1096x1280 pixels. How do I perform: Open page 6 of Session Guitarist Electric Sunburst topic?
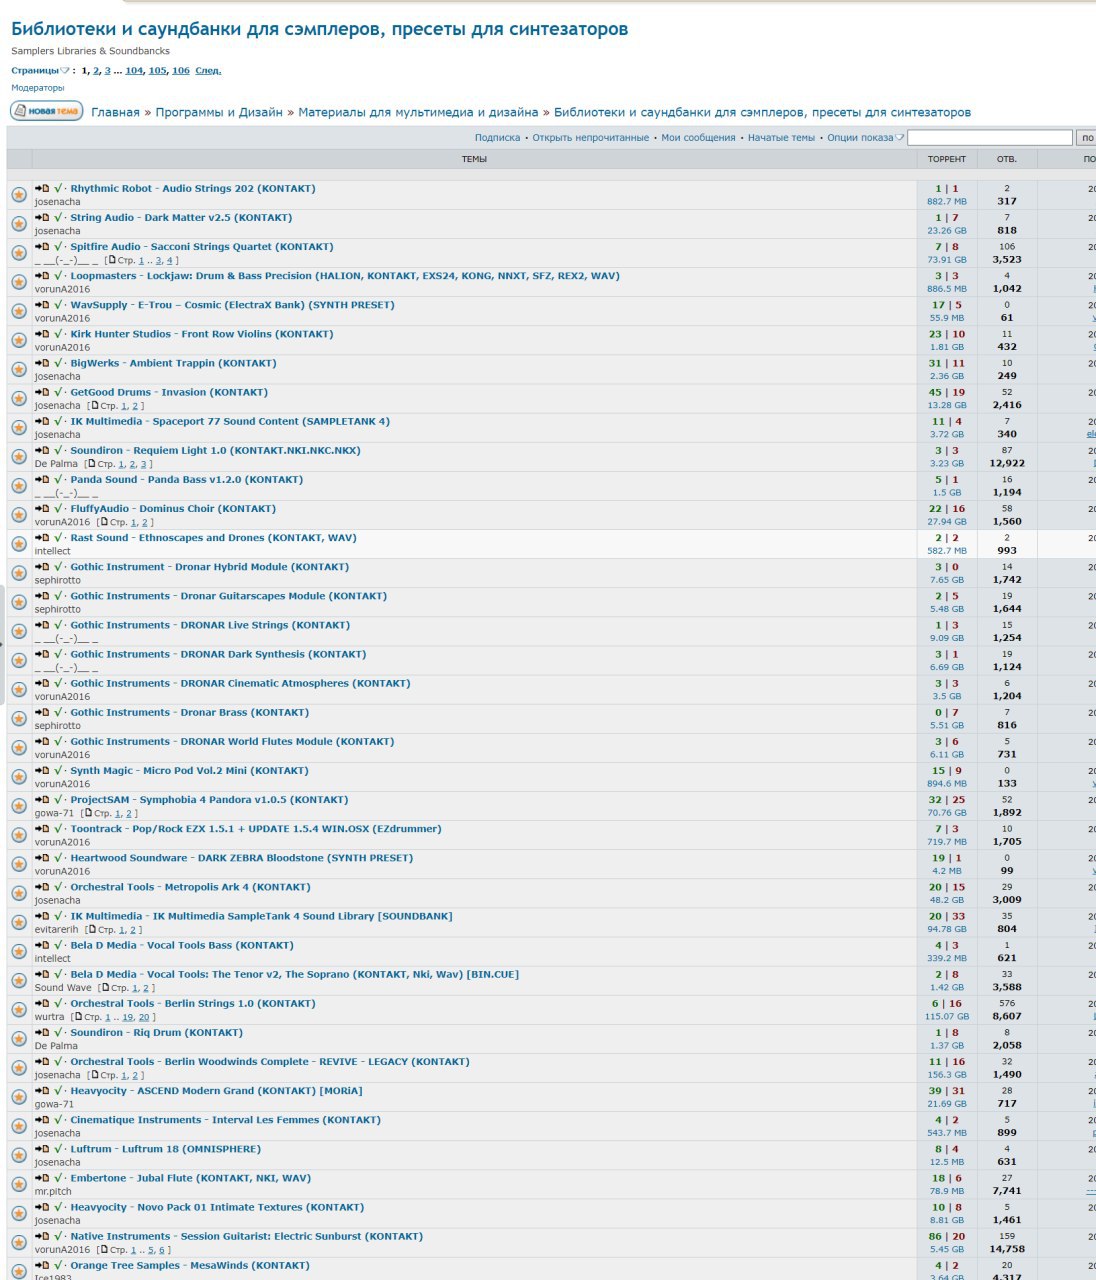pyautogui.click(x=162, y=1250)
